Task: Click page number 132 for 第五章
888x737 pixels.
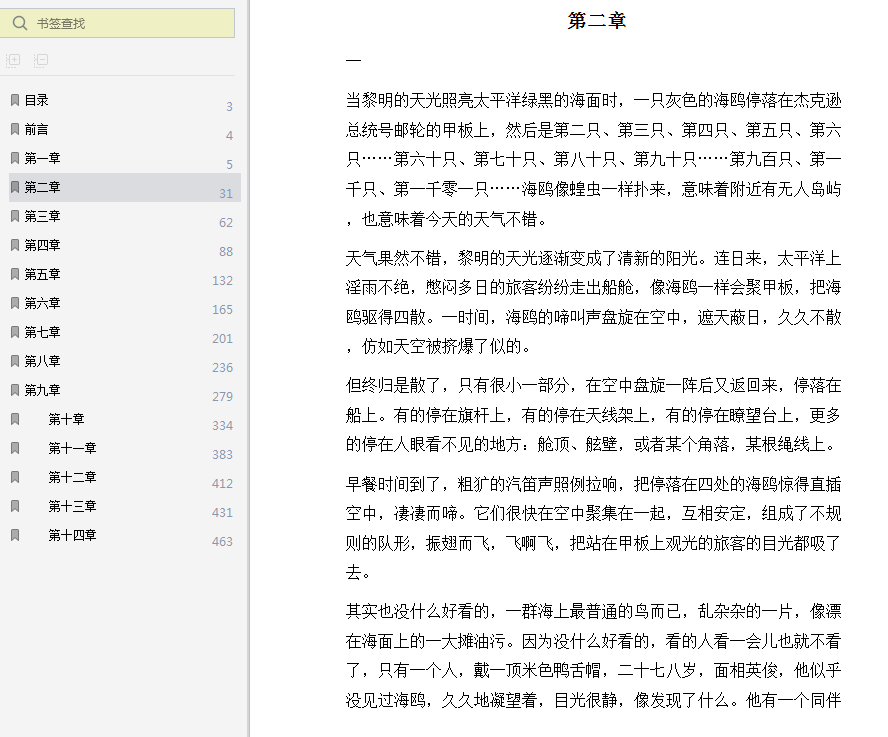Action: (223, 280)
